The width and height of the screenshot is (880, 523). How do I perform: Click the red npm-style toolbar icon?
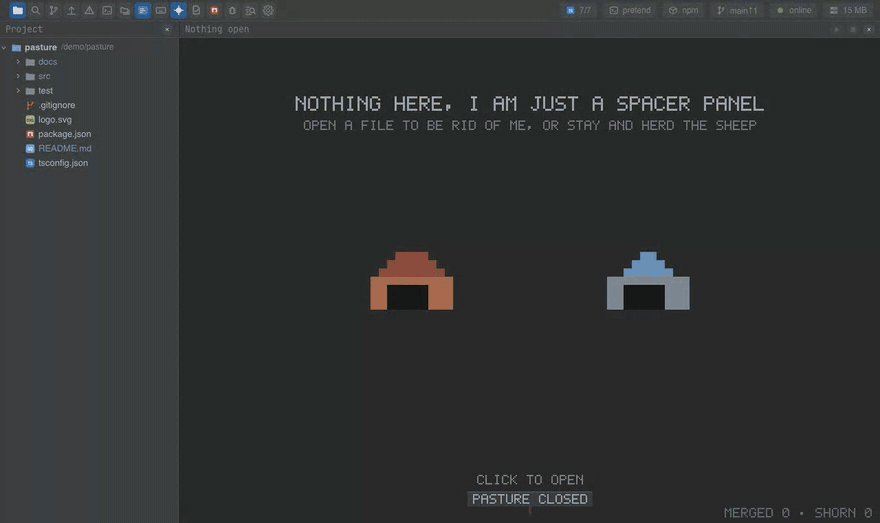[x=214, y=10]
